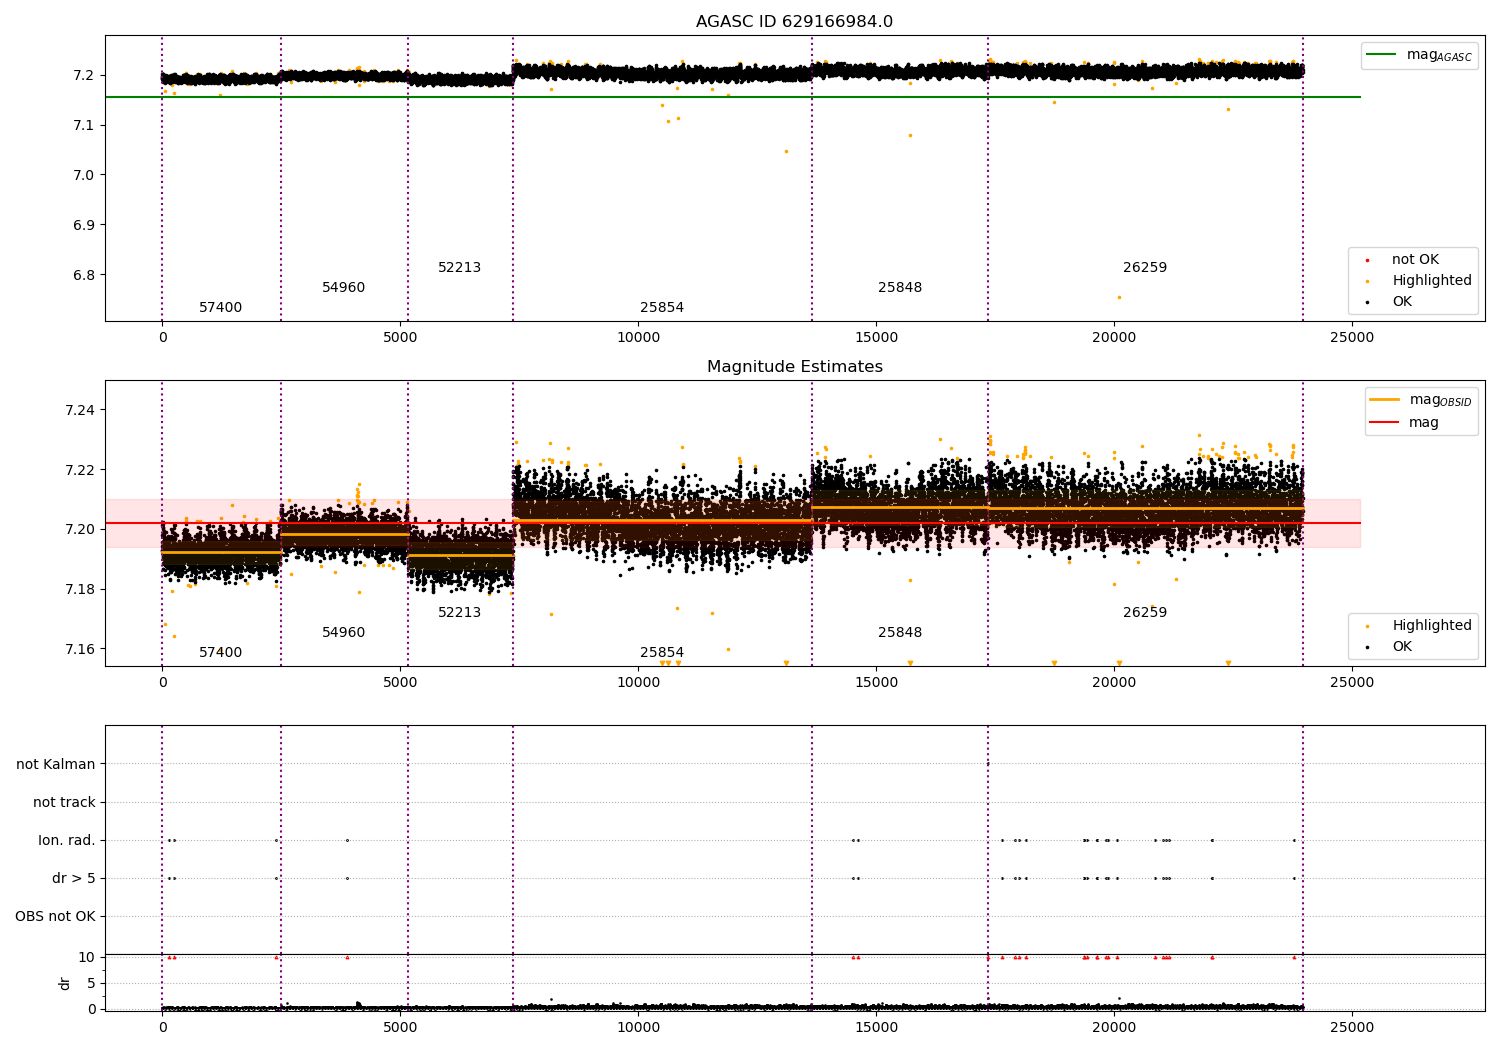The image size is (1500, 1050).
Task: Click obsid label 57400 in top plot
Action: click(220, 307)
